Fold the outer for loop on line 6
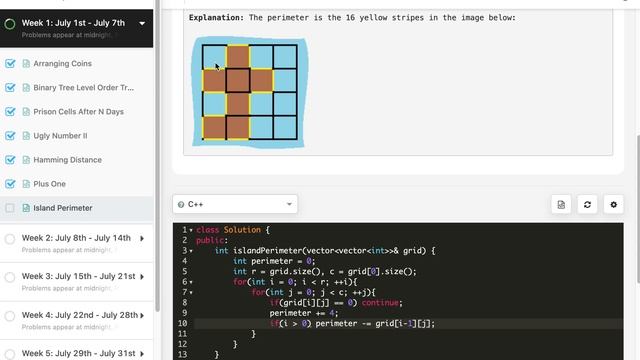640x360 pixels. [x=191, y=282]
